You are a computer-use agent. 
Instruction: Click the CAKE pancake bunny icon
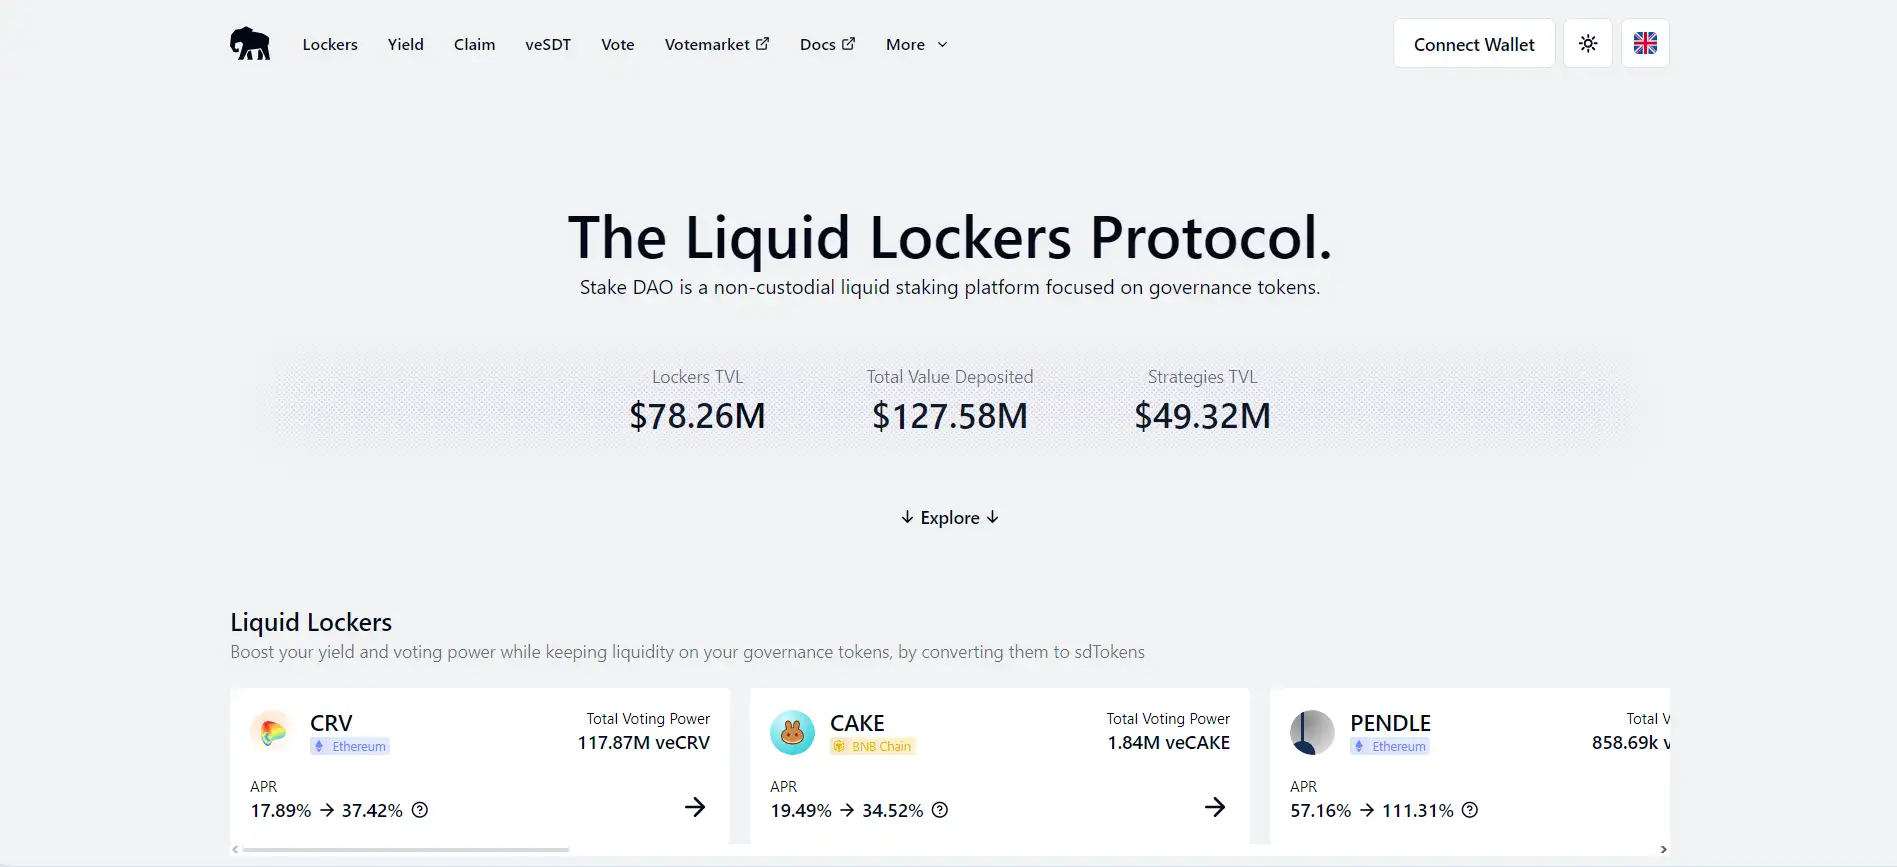pyautogui.click(x=792, y=732)
